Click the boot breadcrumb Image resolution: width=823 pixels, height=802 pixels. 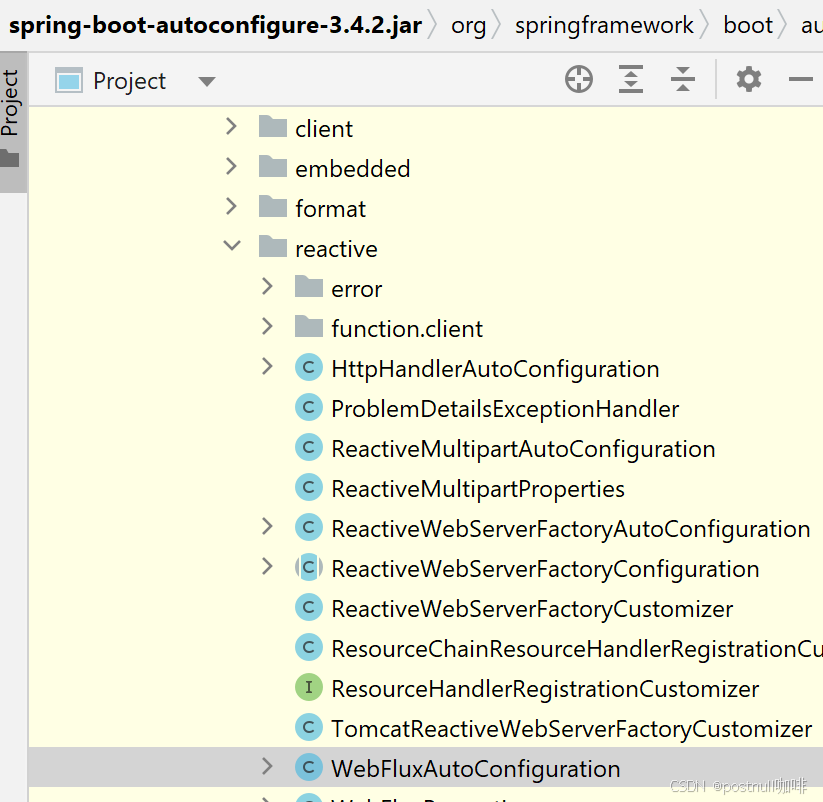tap(748, 25)
